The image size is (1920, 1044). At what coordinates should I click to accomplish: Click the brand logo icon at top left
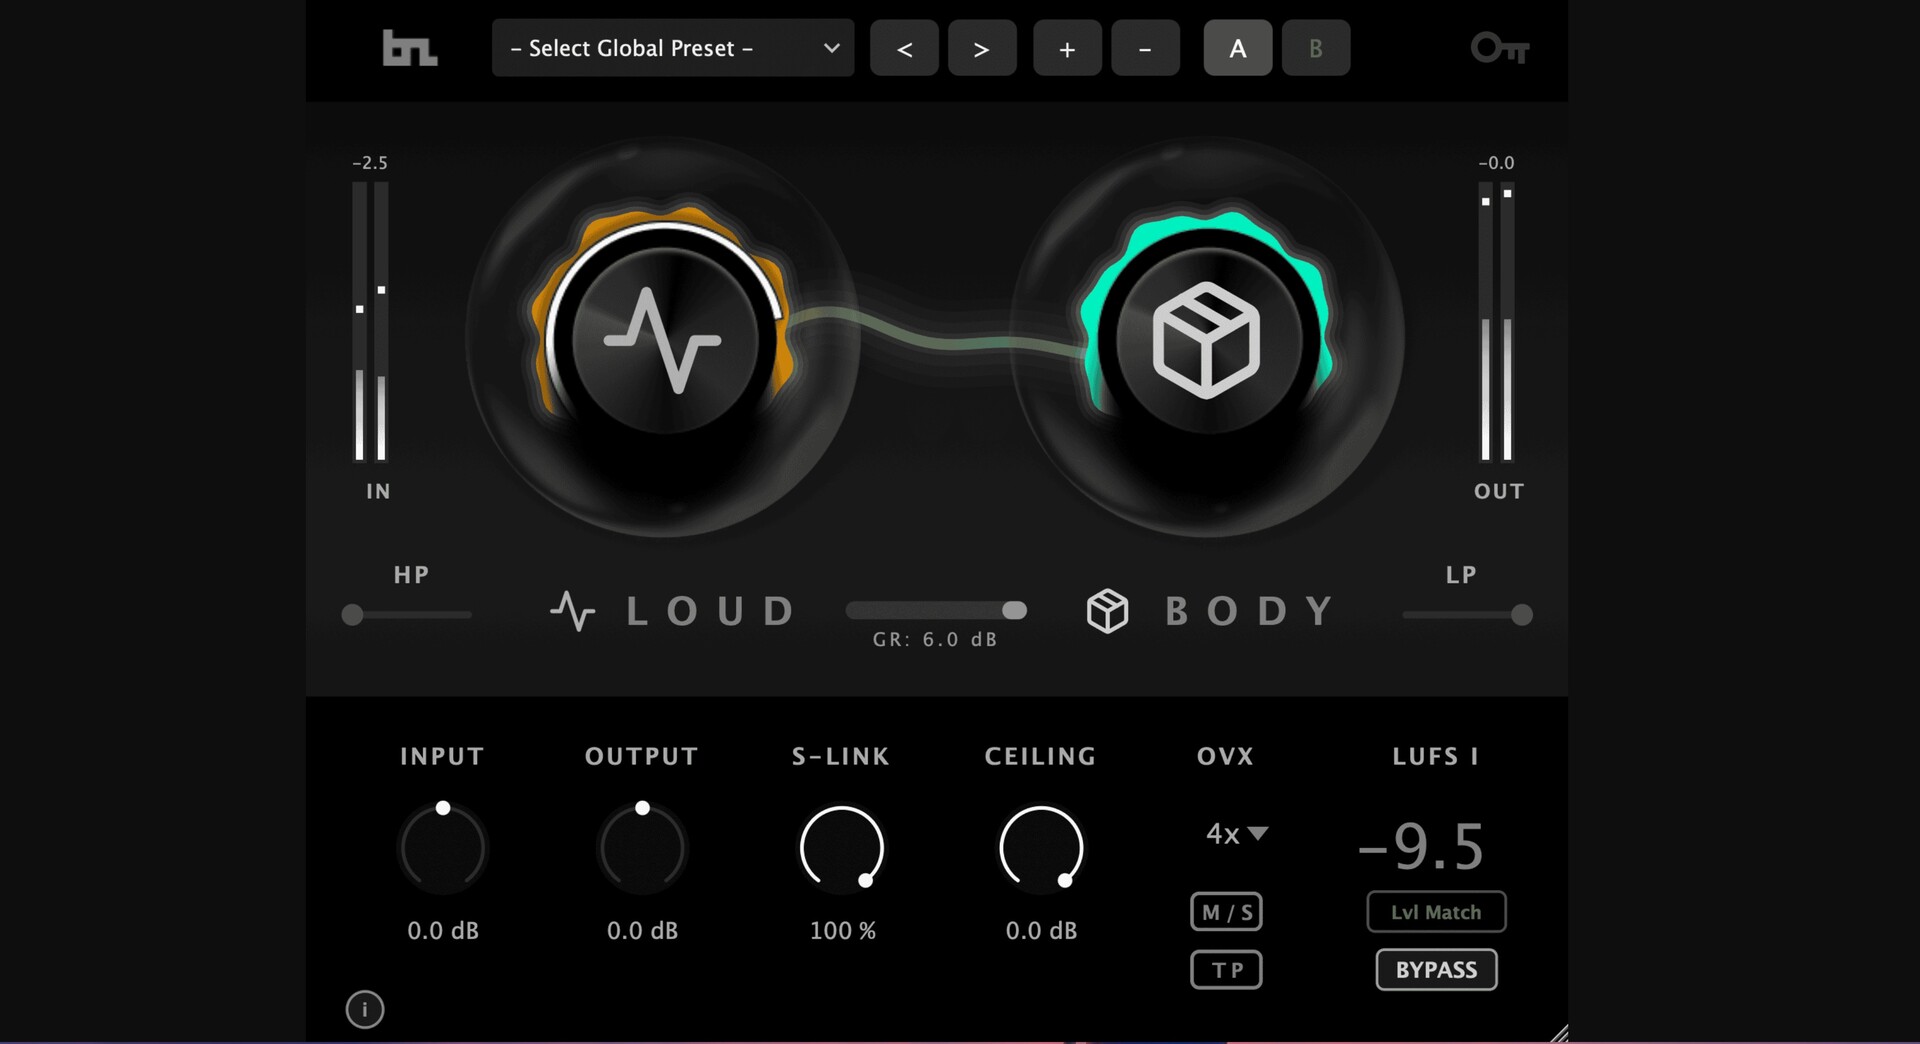(x=410, y=48)
